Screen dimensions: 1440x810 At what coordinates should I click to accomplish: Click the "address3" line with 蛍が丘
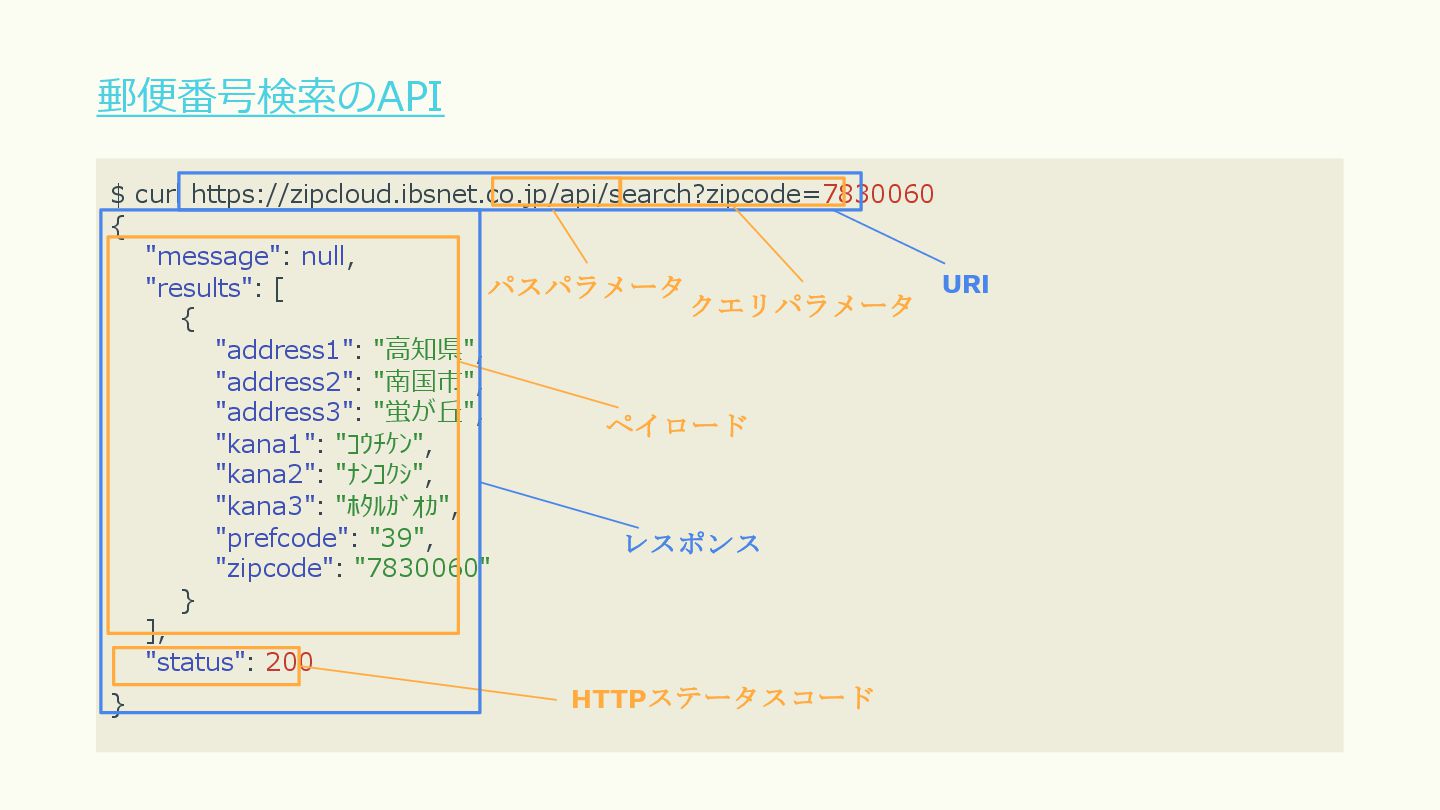(349, 412)
